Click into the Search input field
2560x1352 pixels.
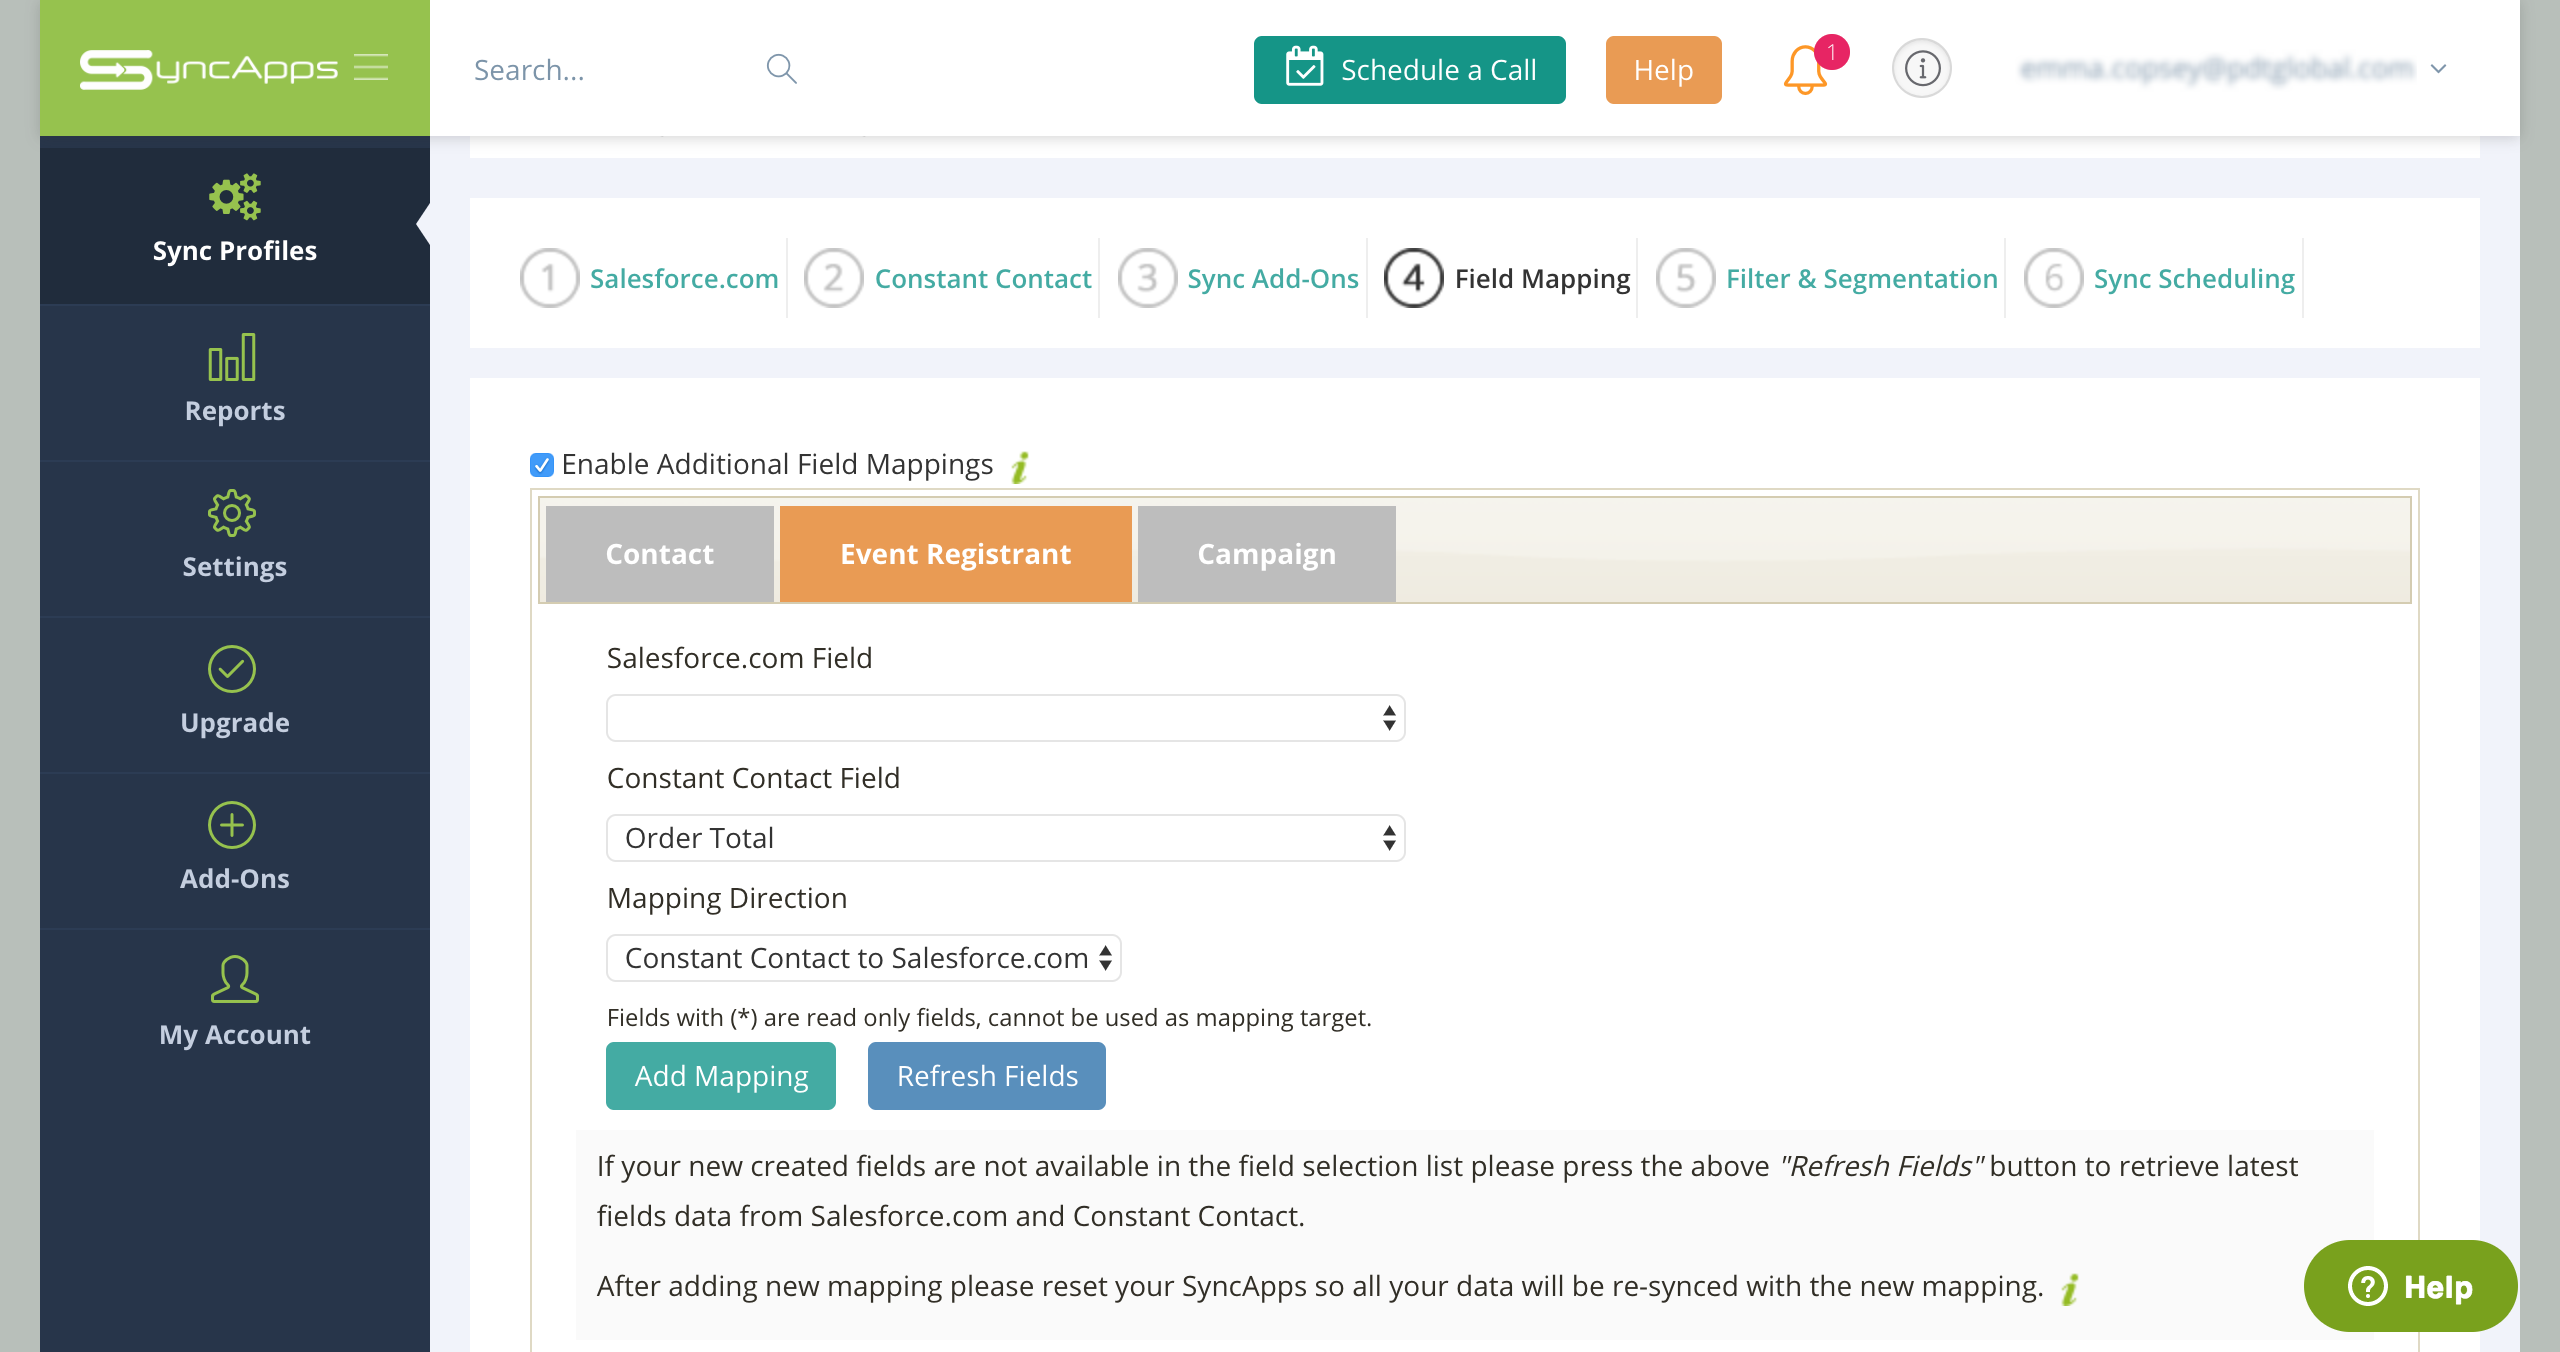610,70
